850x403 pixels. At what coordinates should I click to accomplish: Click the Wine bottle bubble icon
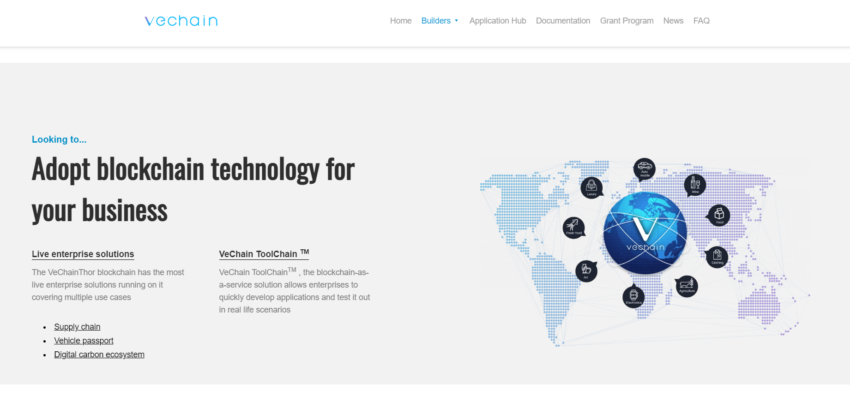pyautogui.click(x=694, y=185)
